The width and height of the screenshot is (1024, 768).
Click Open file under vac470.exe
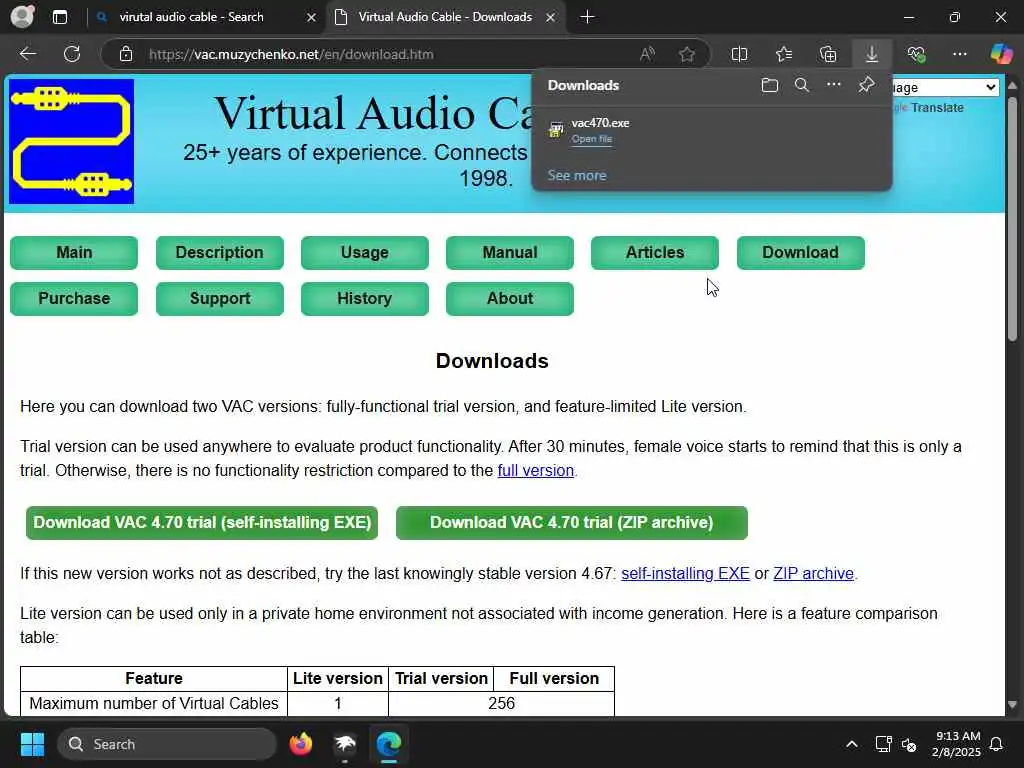[592, 139]
